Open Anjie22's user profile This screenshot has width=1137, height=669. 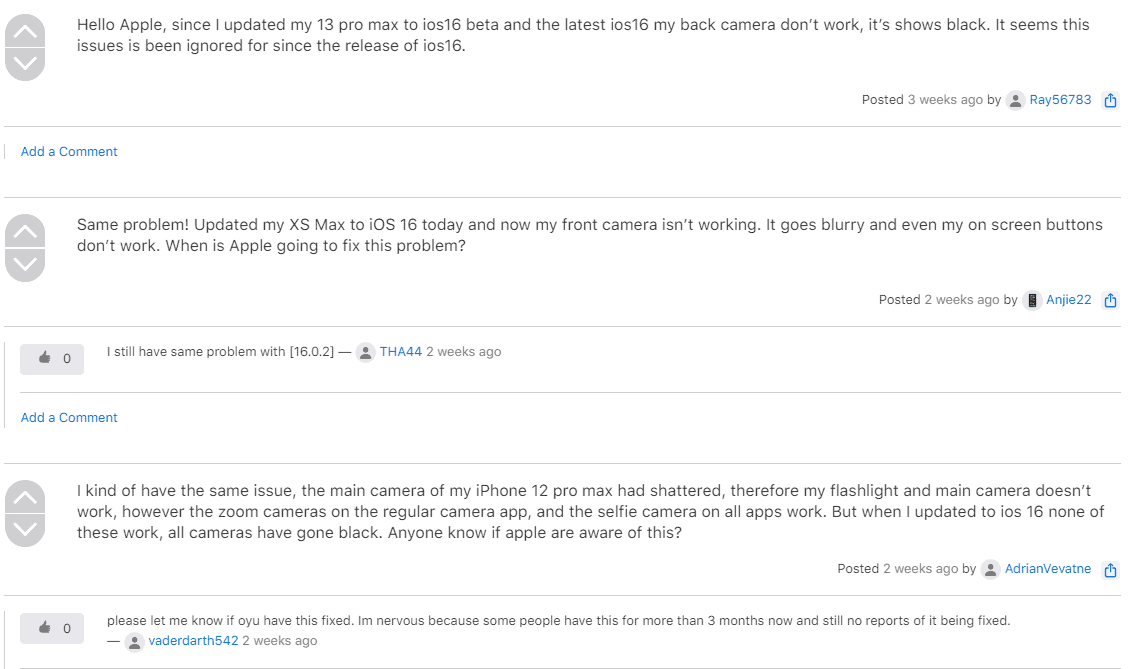point(1068,299)
